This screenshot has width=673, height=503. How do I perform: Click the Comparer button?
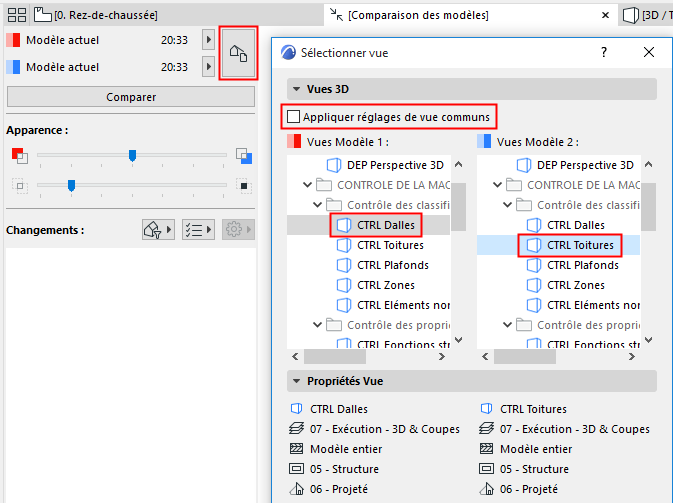(x=131, y=97)
